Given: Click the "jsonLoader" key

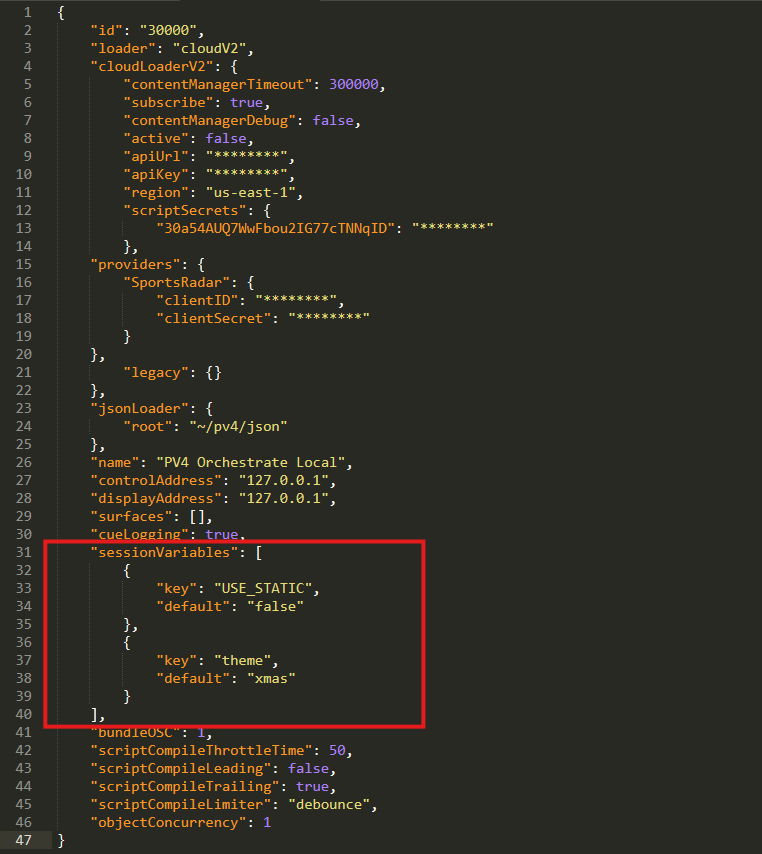Looking at the screenshot, I should coord(139,408).
